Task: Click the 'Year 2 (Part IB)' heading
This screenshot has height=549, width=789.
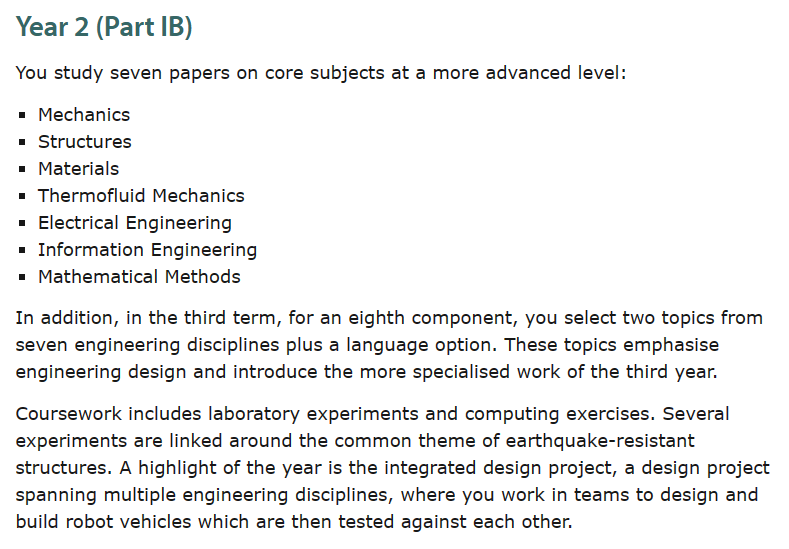Action: tap(104, 27)
